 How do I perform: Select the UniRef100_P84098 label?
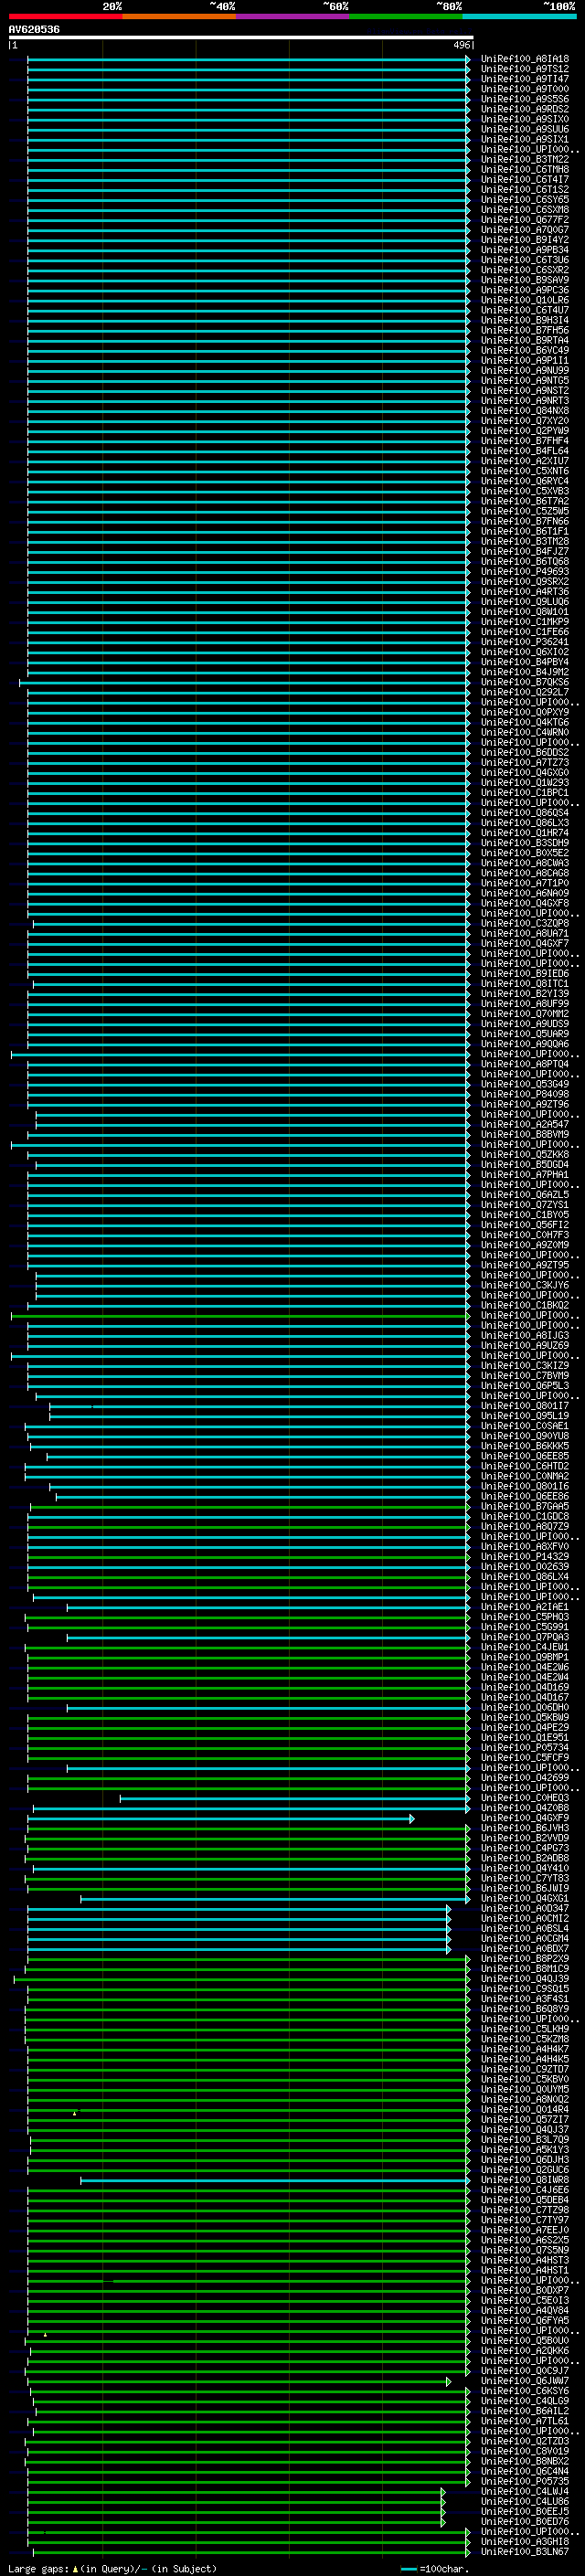pos(525,1095)
